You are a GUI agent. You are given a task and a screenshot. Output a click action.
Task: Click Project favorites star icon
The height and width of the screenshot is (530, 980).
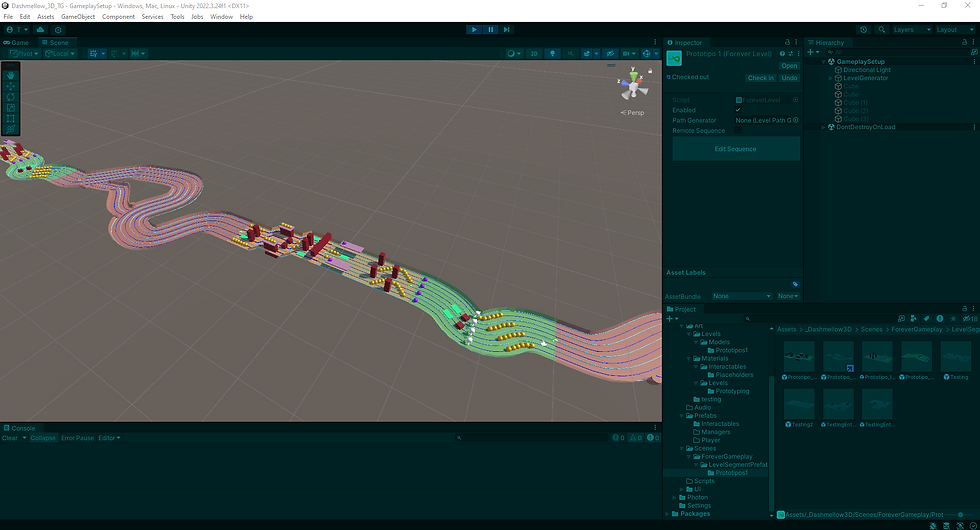[x=953, y=319]
